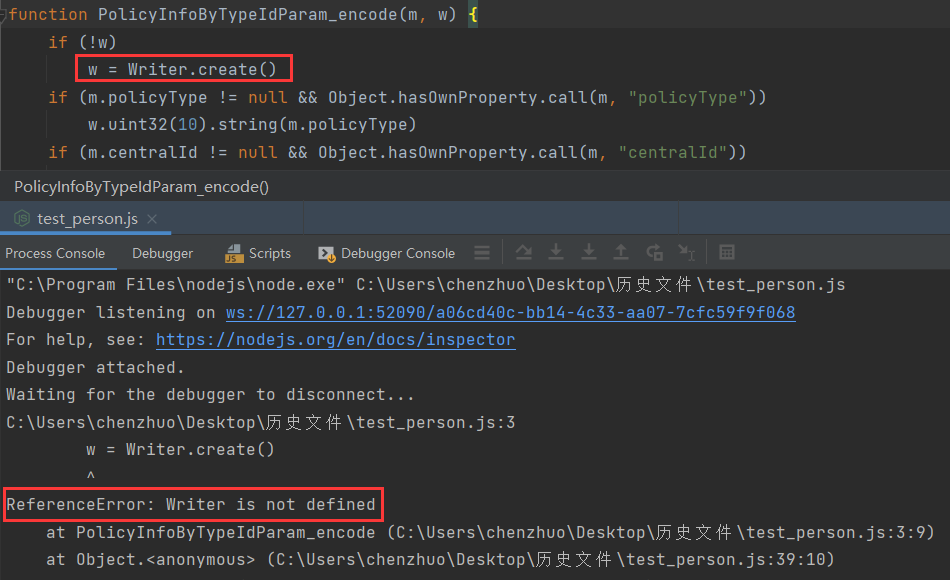Click the Step Over debugger icon
Screen dimensions: 950x580
tap(523, 253)
